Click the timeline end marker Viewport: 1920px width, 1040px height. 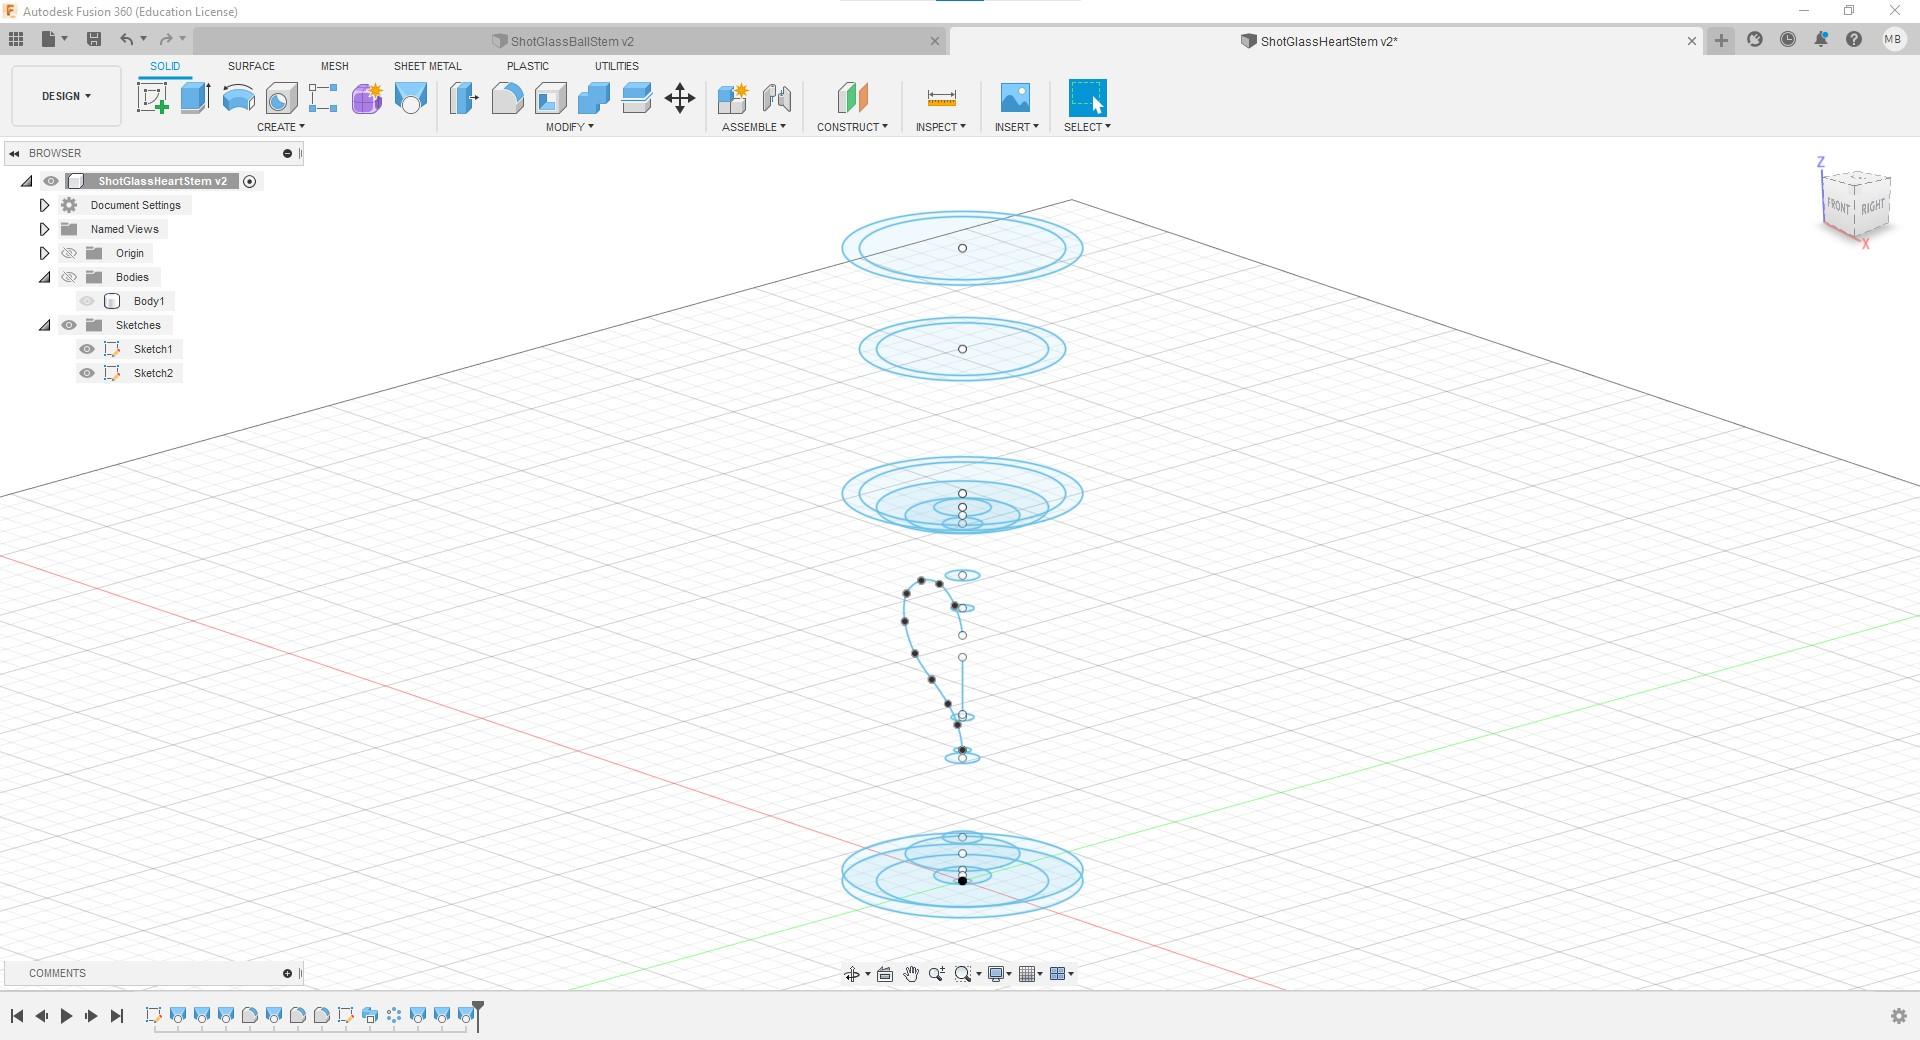(x=478, y=1014)
